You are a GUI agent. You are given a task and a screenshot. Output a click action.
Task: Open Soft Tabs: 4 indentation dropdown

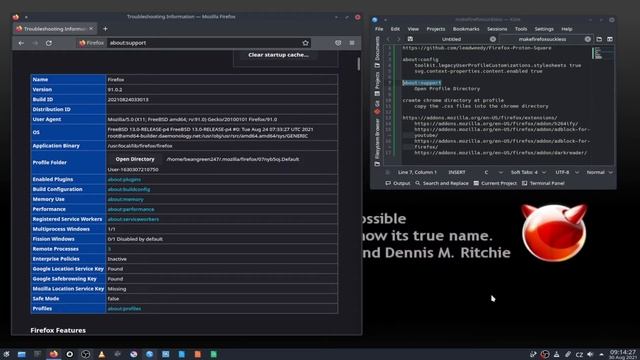[528, 172]
